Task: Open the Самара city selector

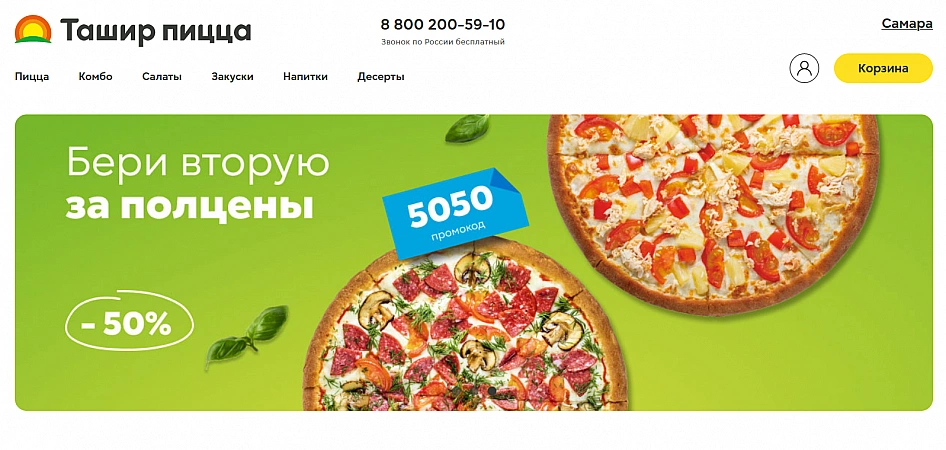Action: [907, 24]
